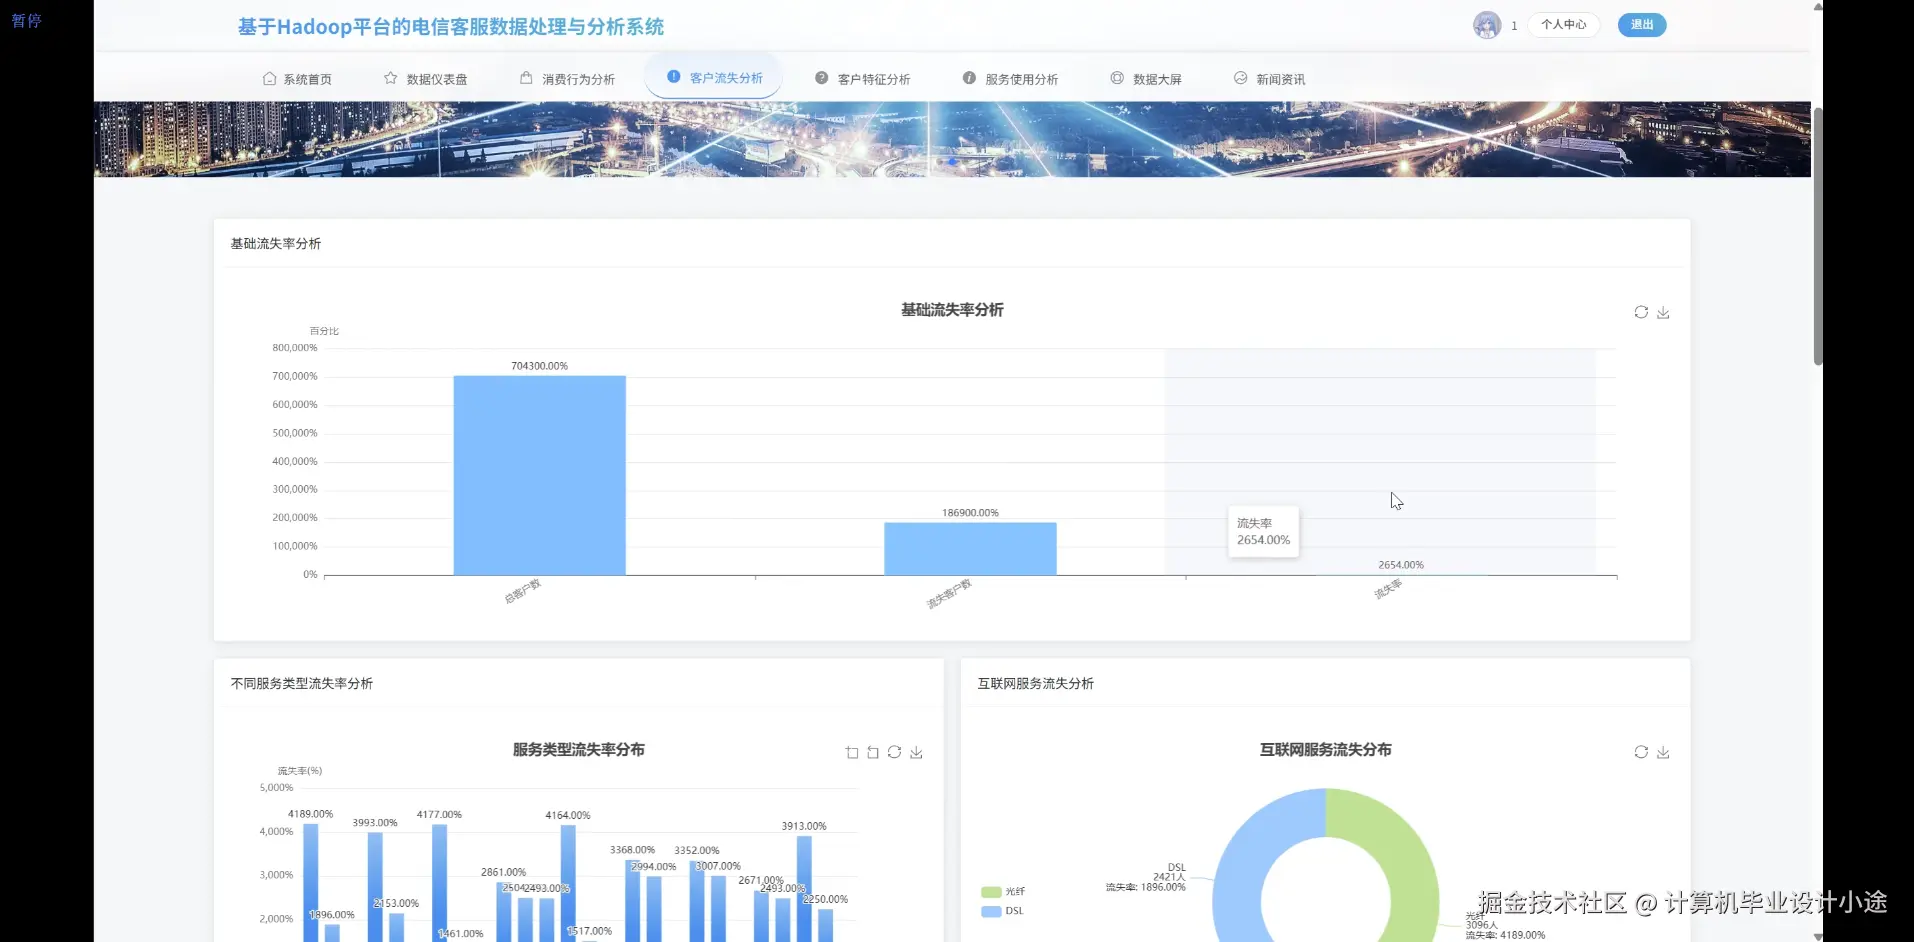Switch to the 消费行为分析 tab

567,79
